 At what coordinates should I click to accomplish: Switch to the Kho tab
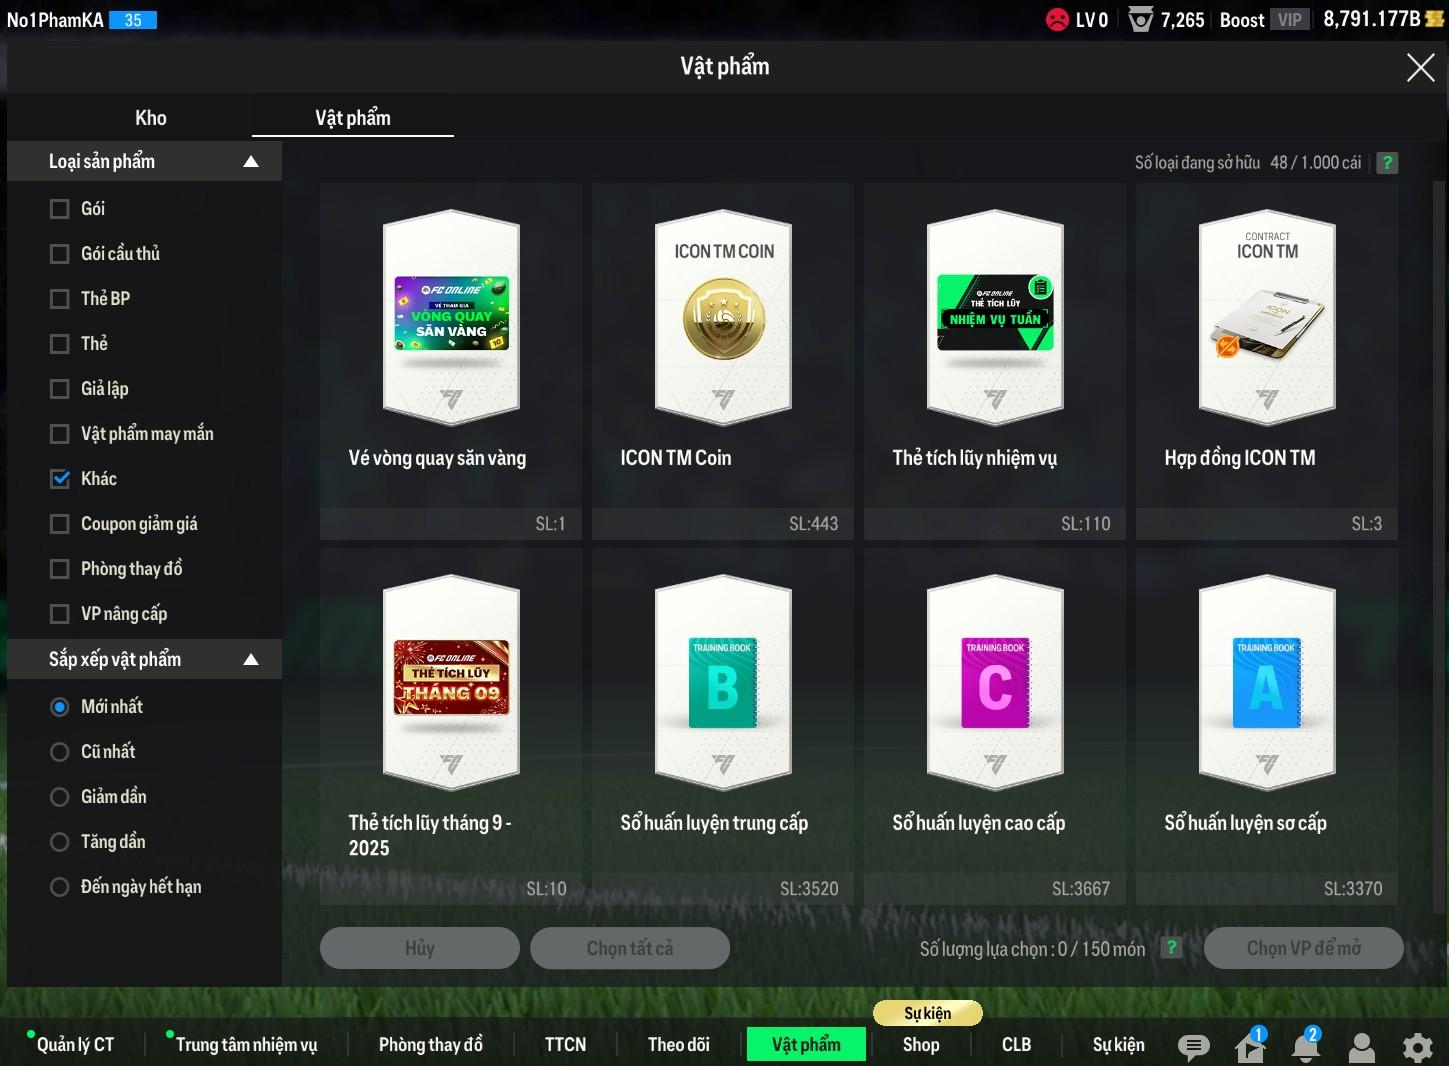pos(150,118)
